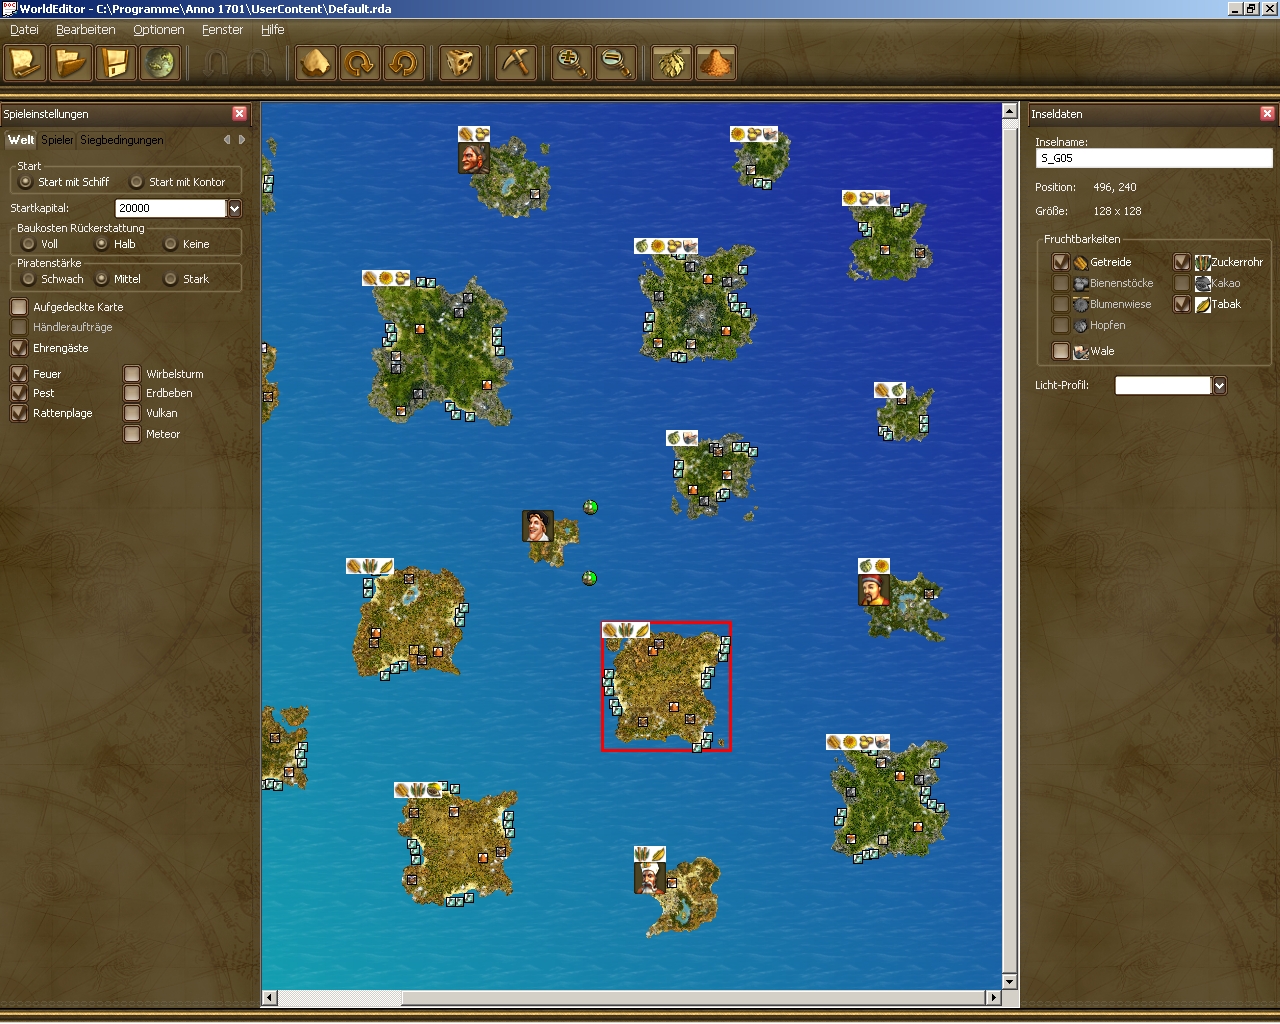Open the Optionen menu

click(x=159, y=30)
